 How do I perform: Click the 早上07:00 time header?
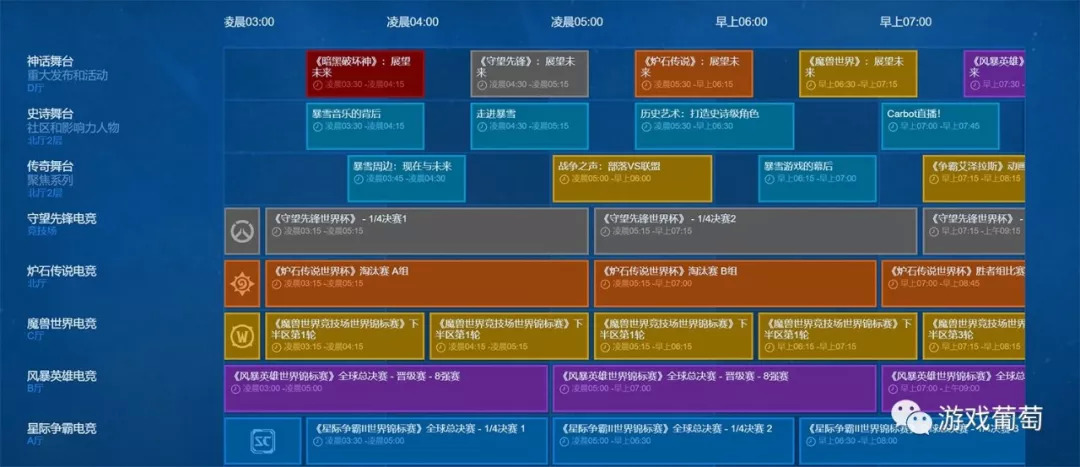click(906, 21)
